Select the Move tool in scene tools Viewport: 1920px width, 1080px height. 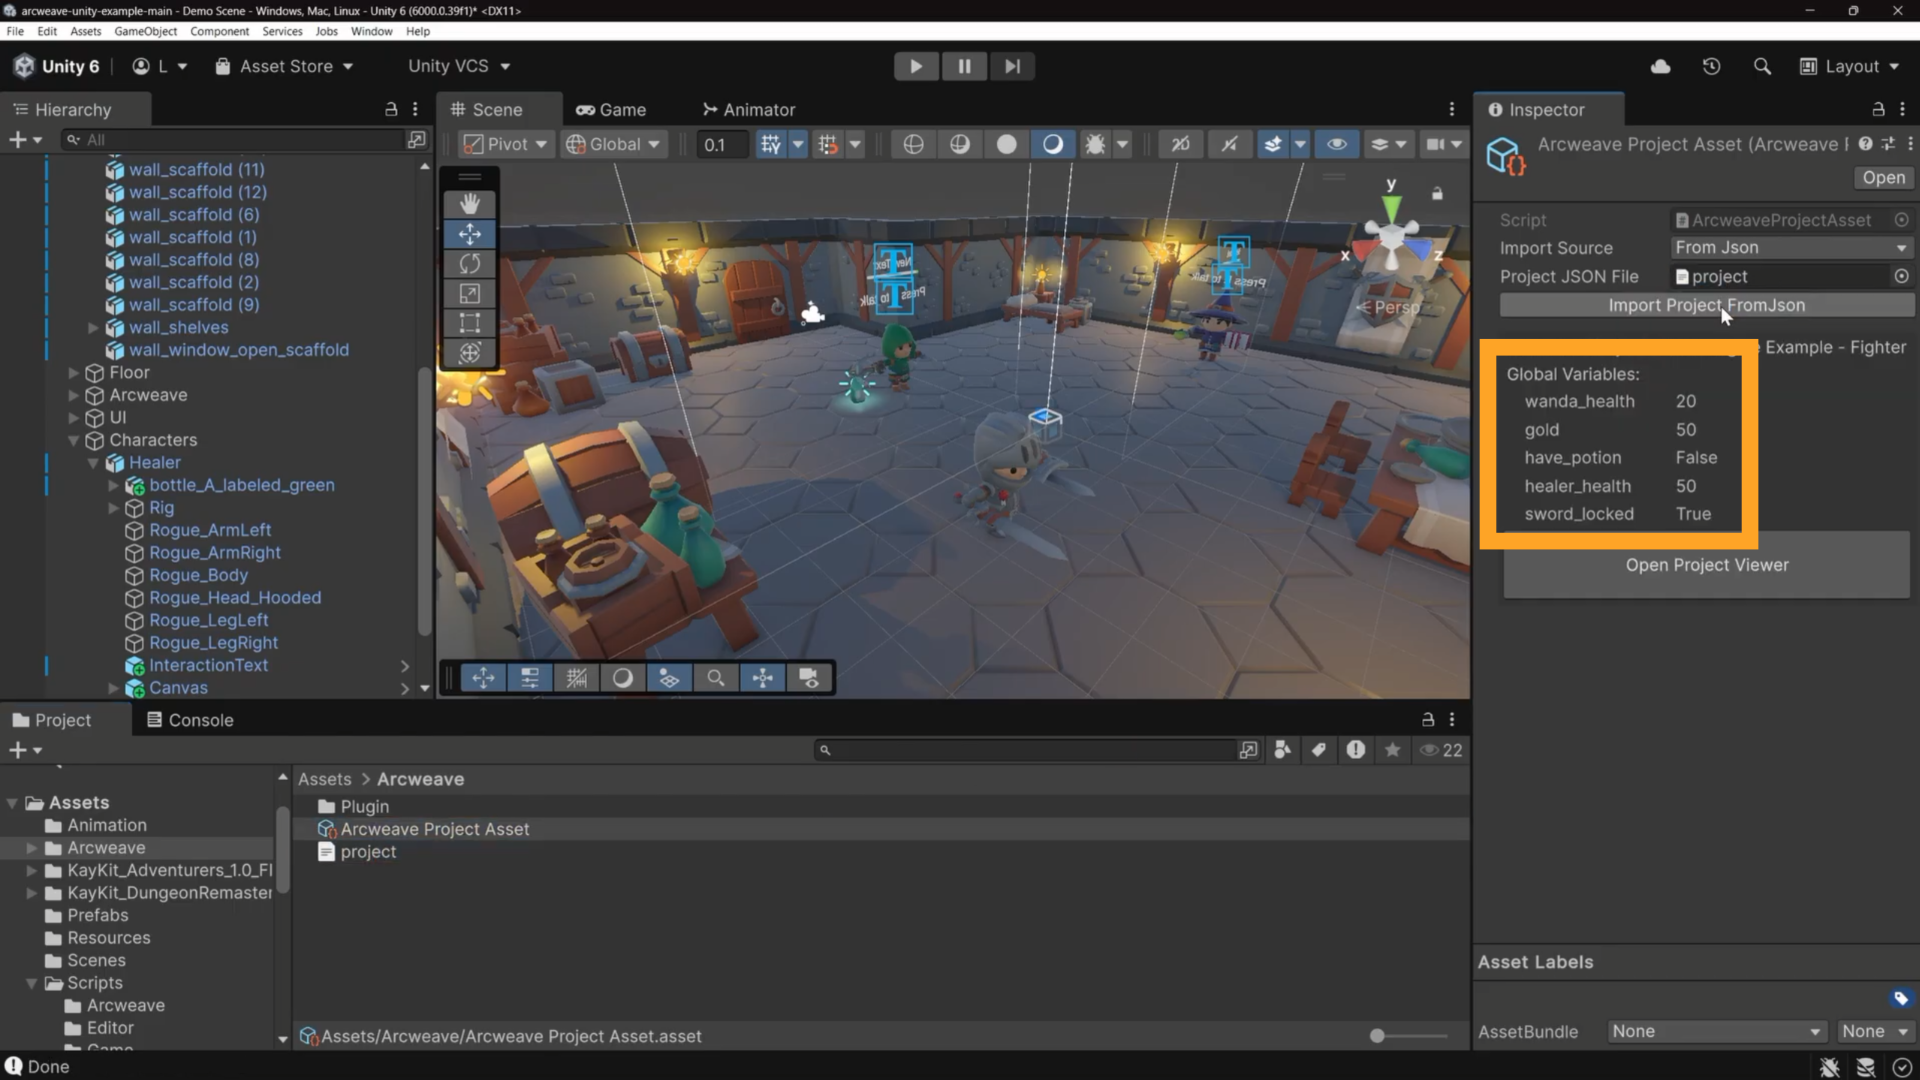[x=469, y=234]
